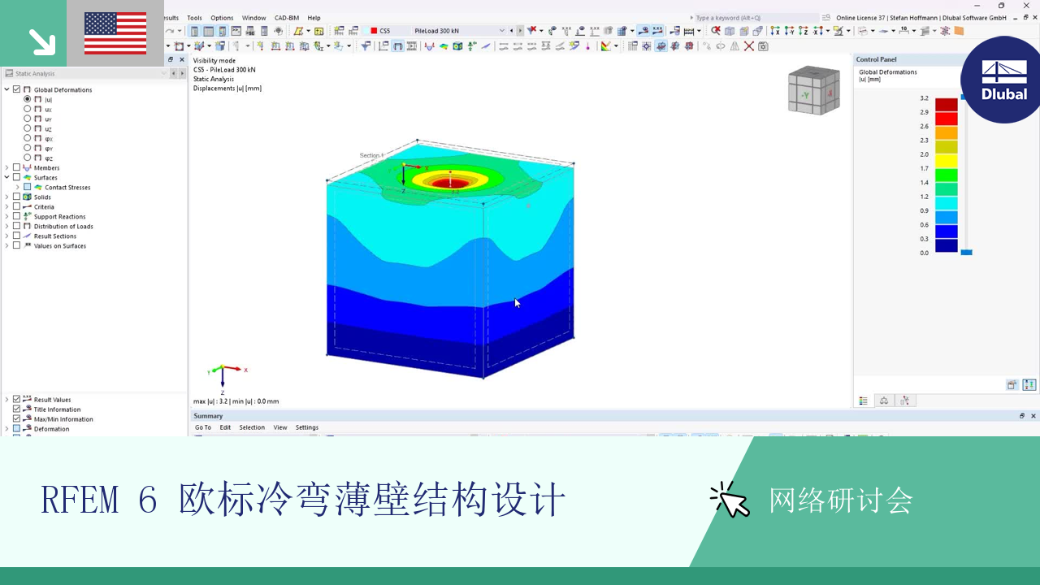Click the cancel selection magnifier icon
The image size is (1040, 585).
tap(716, 31)
